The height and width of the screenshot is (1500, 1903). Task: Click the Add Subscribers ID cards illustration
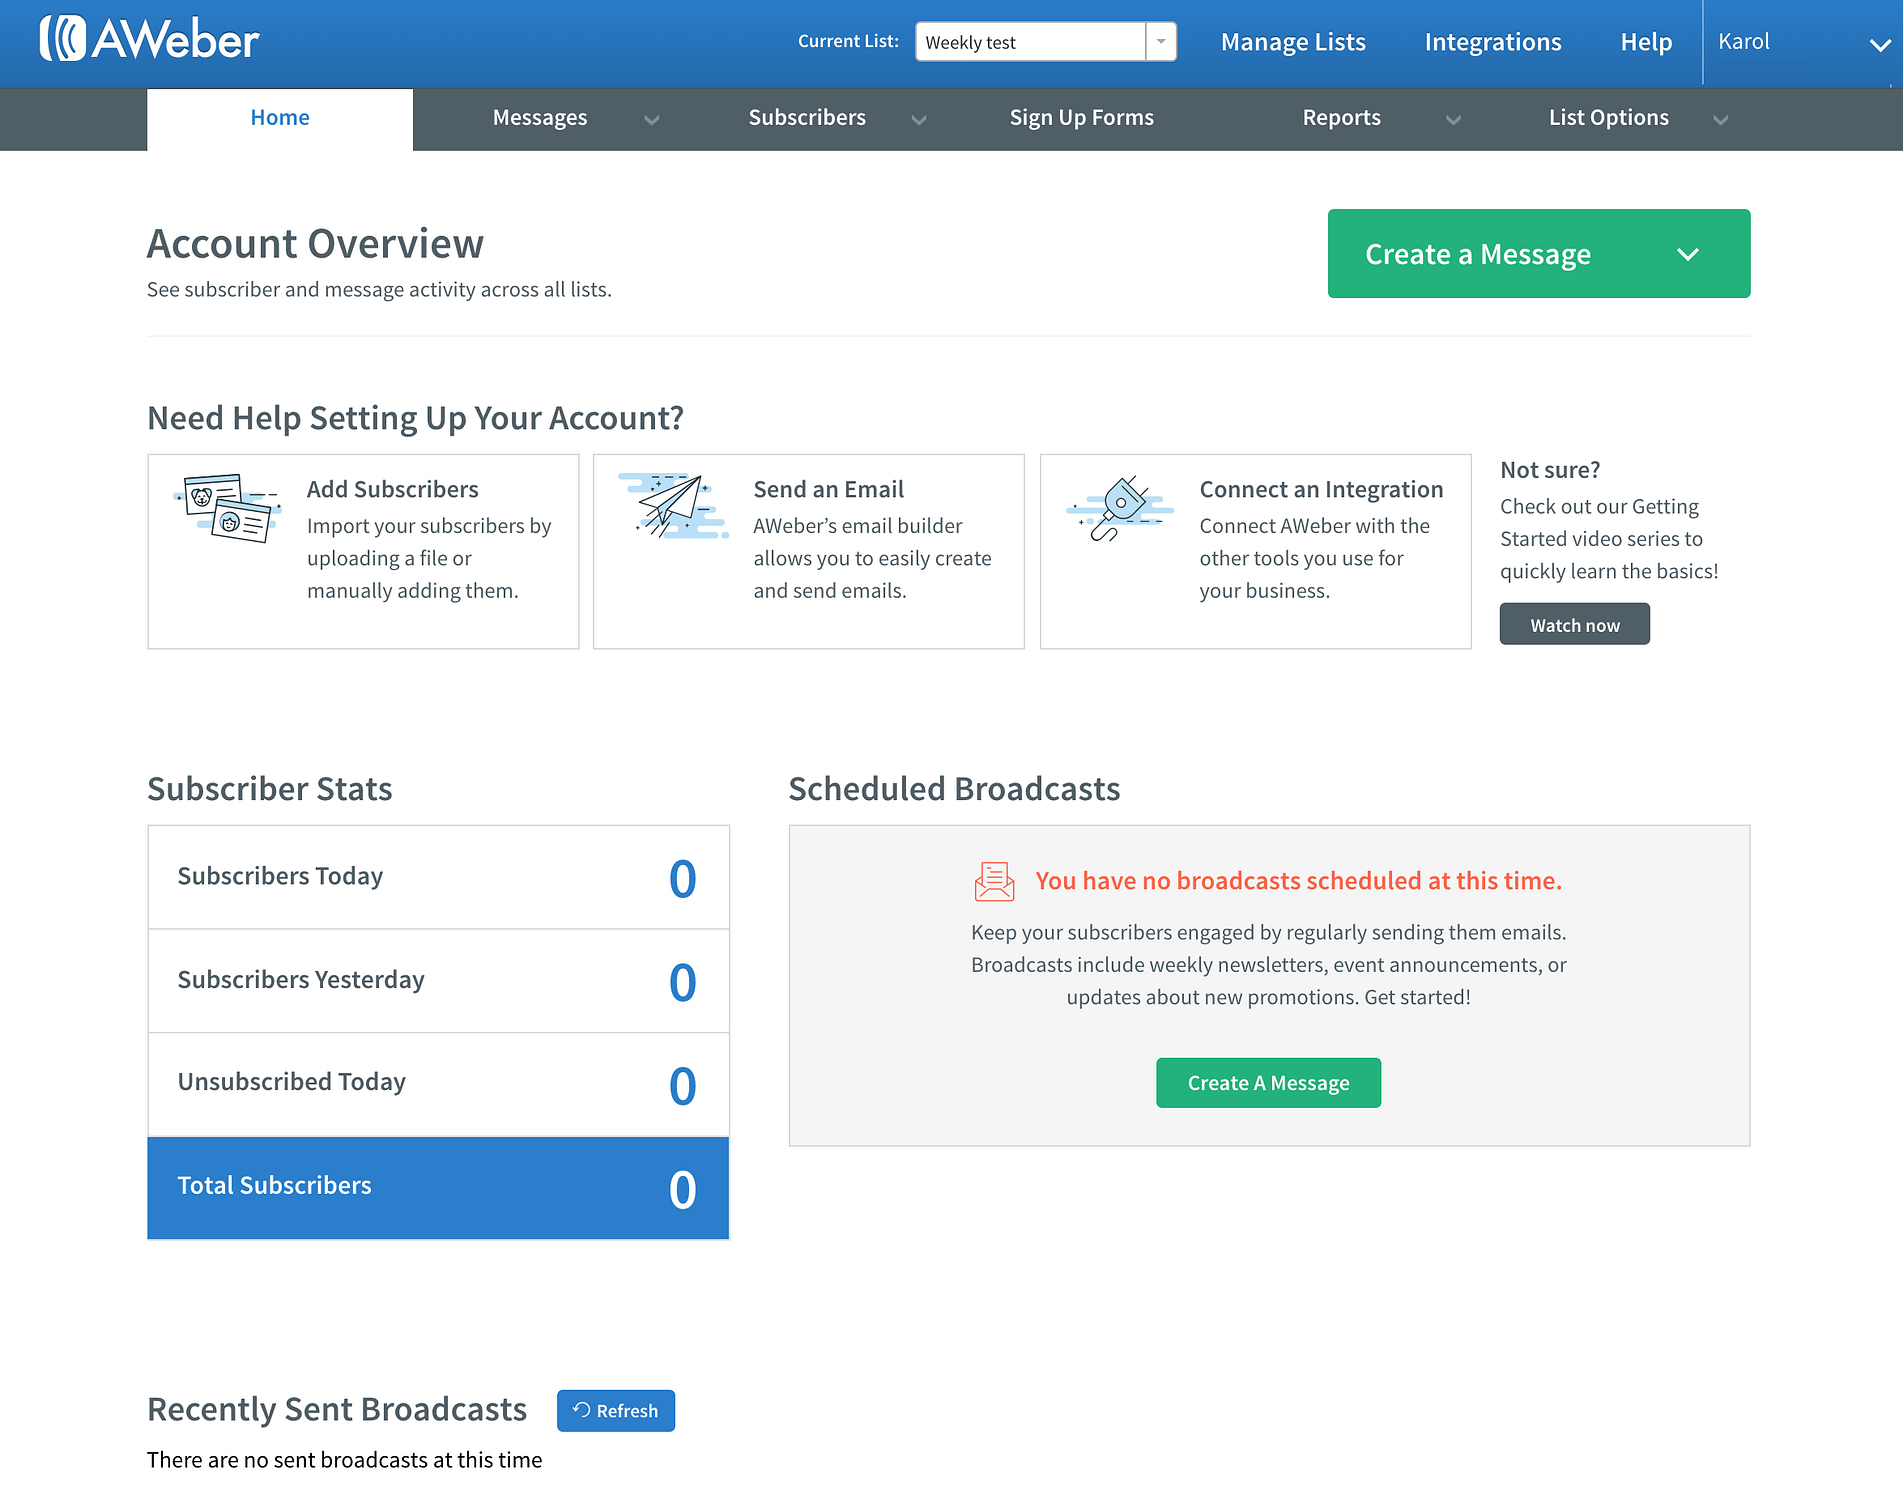tap(227, 508)
